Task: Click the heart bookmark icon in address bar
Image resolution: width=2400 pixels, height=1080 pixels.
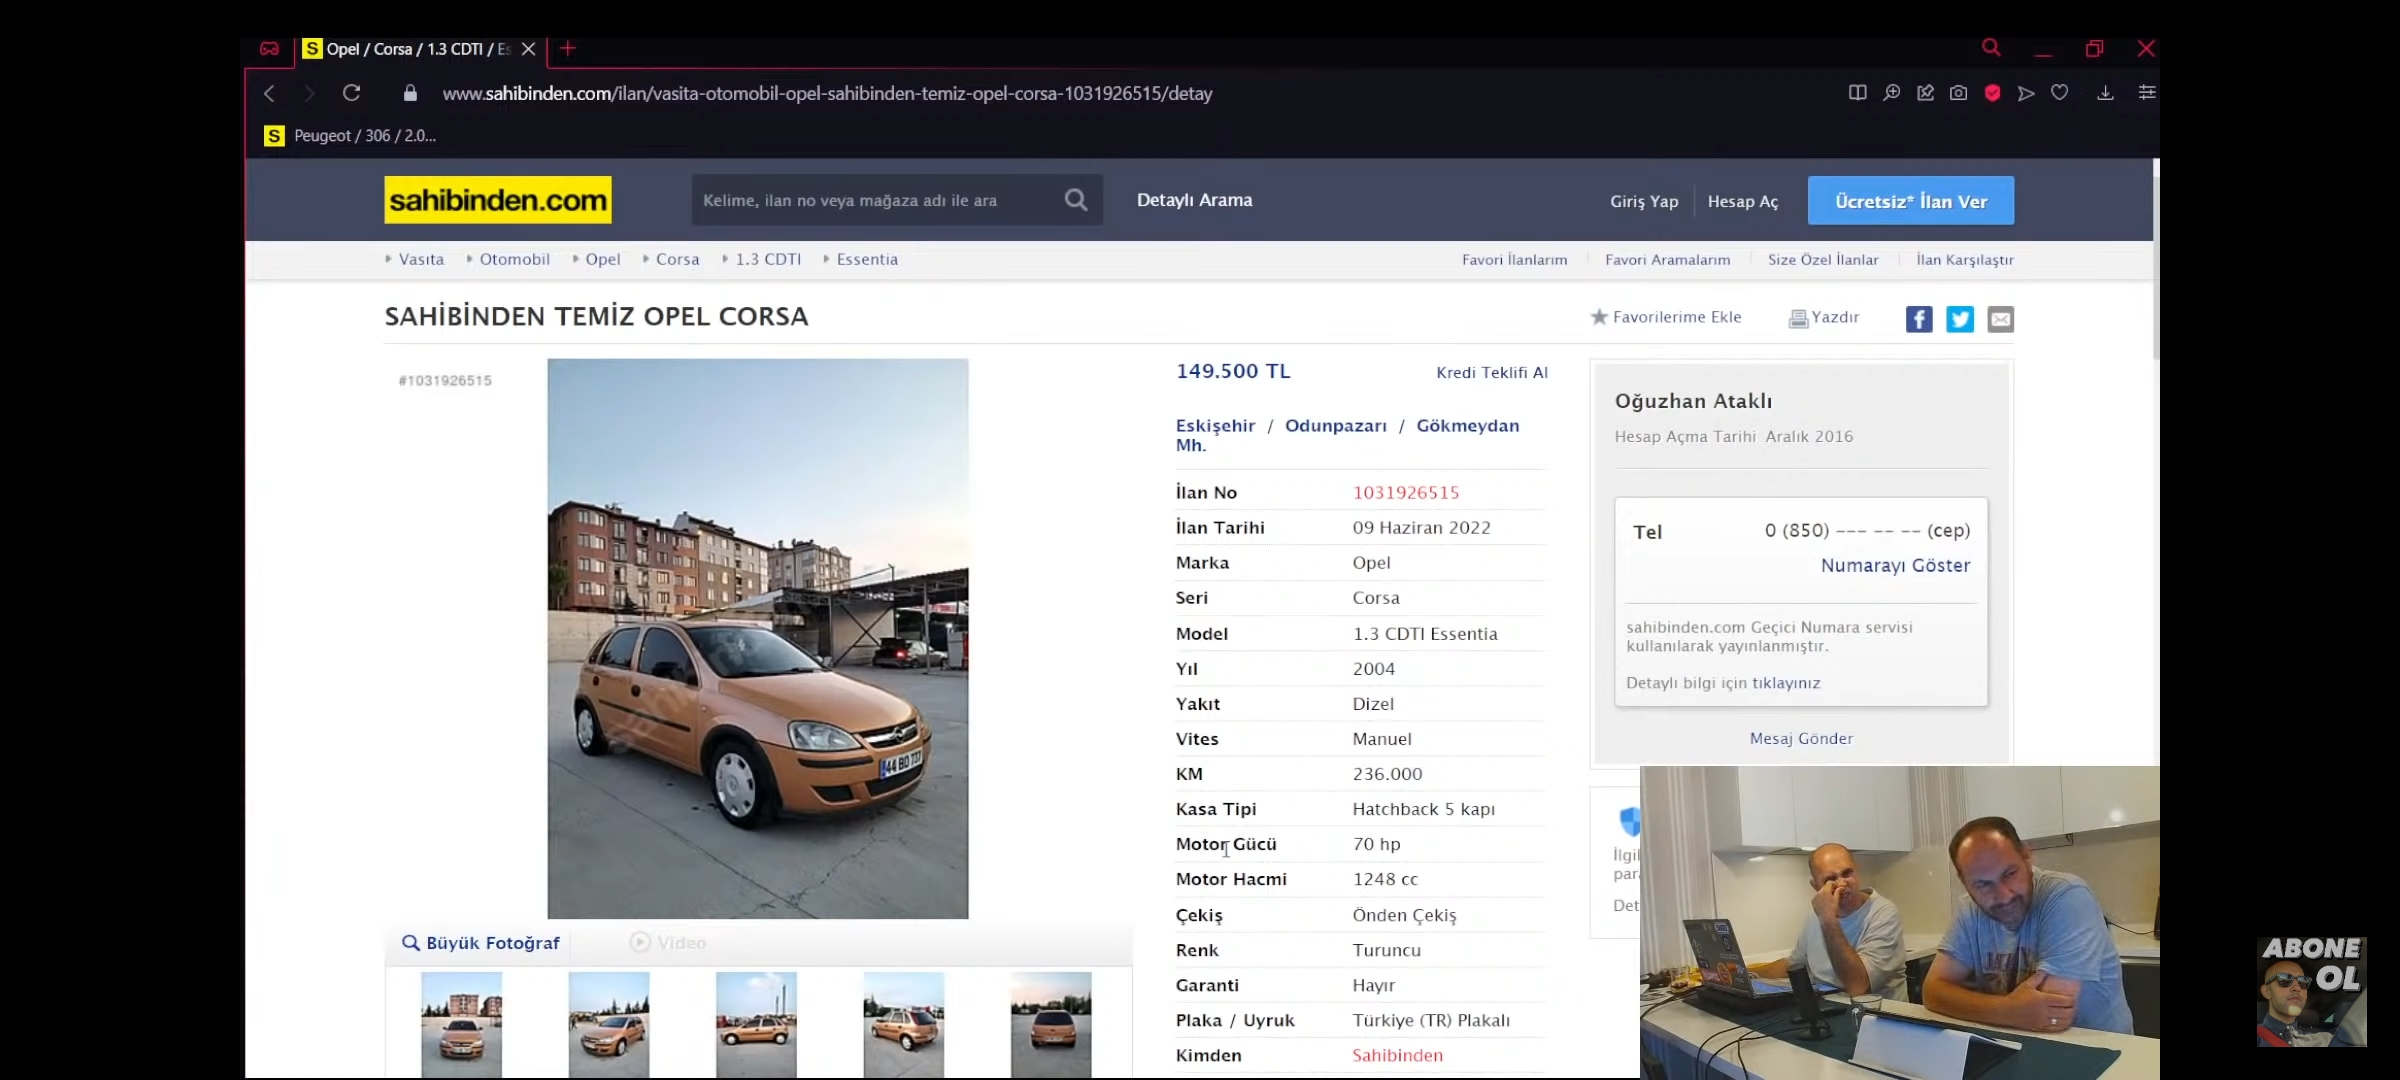Action: tap(2059, 93)
